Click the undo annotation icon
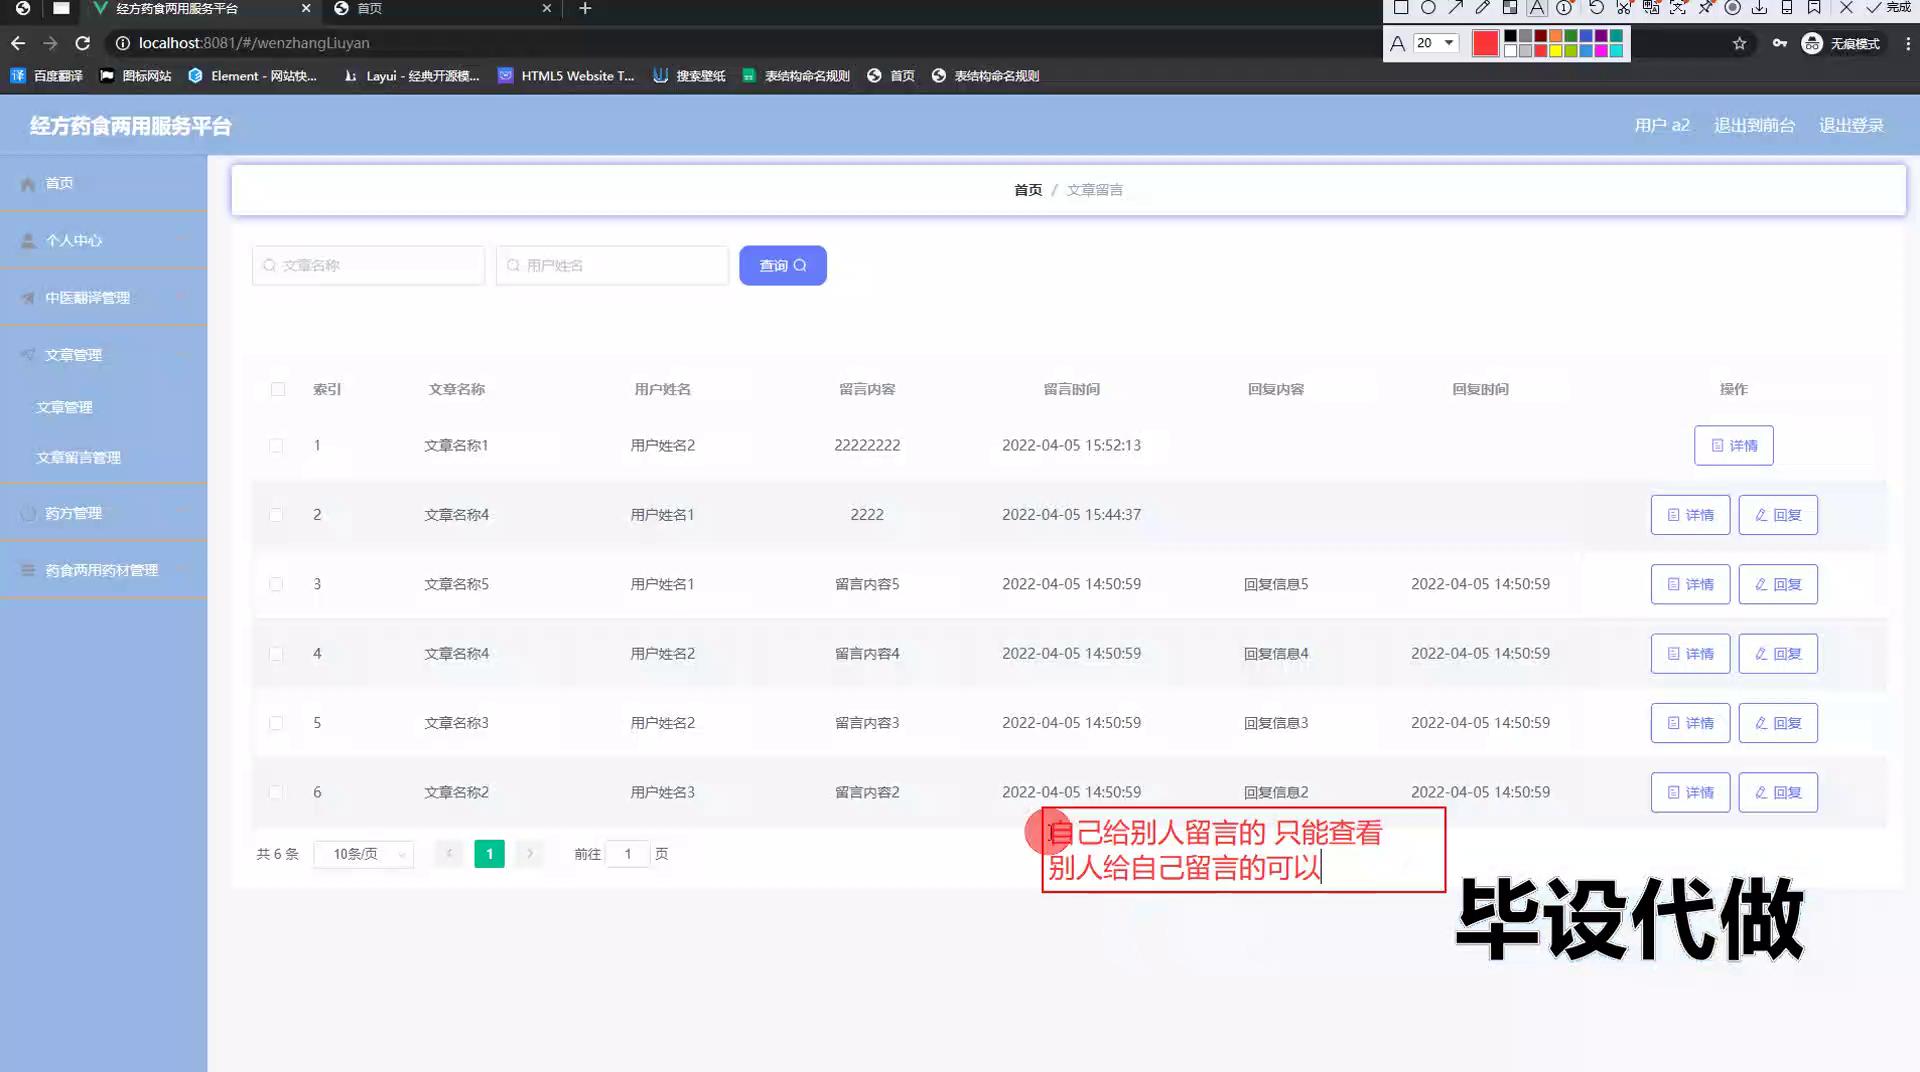 [1596, 8]
